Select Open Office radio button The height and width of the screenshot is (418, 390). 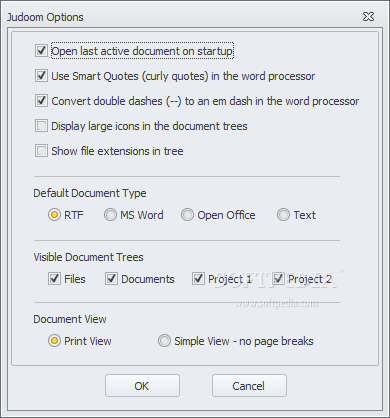pos(187,215)
